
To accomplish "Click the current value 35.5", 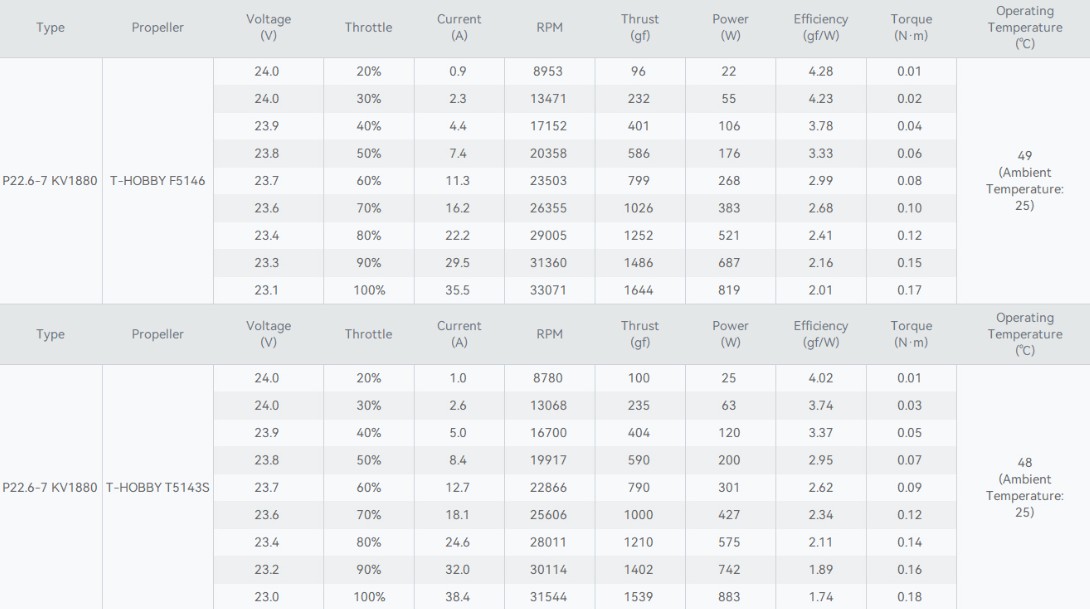I will tap(459, 290).
